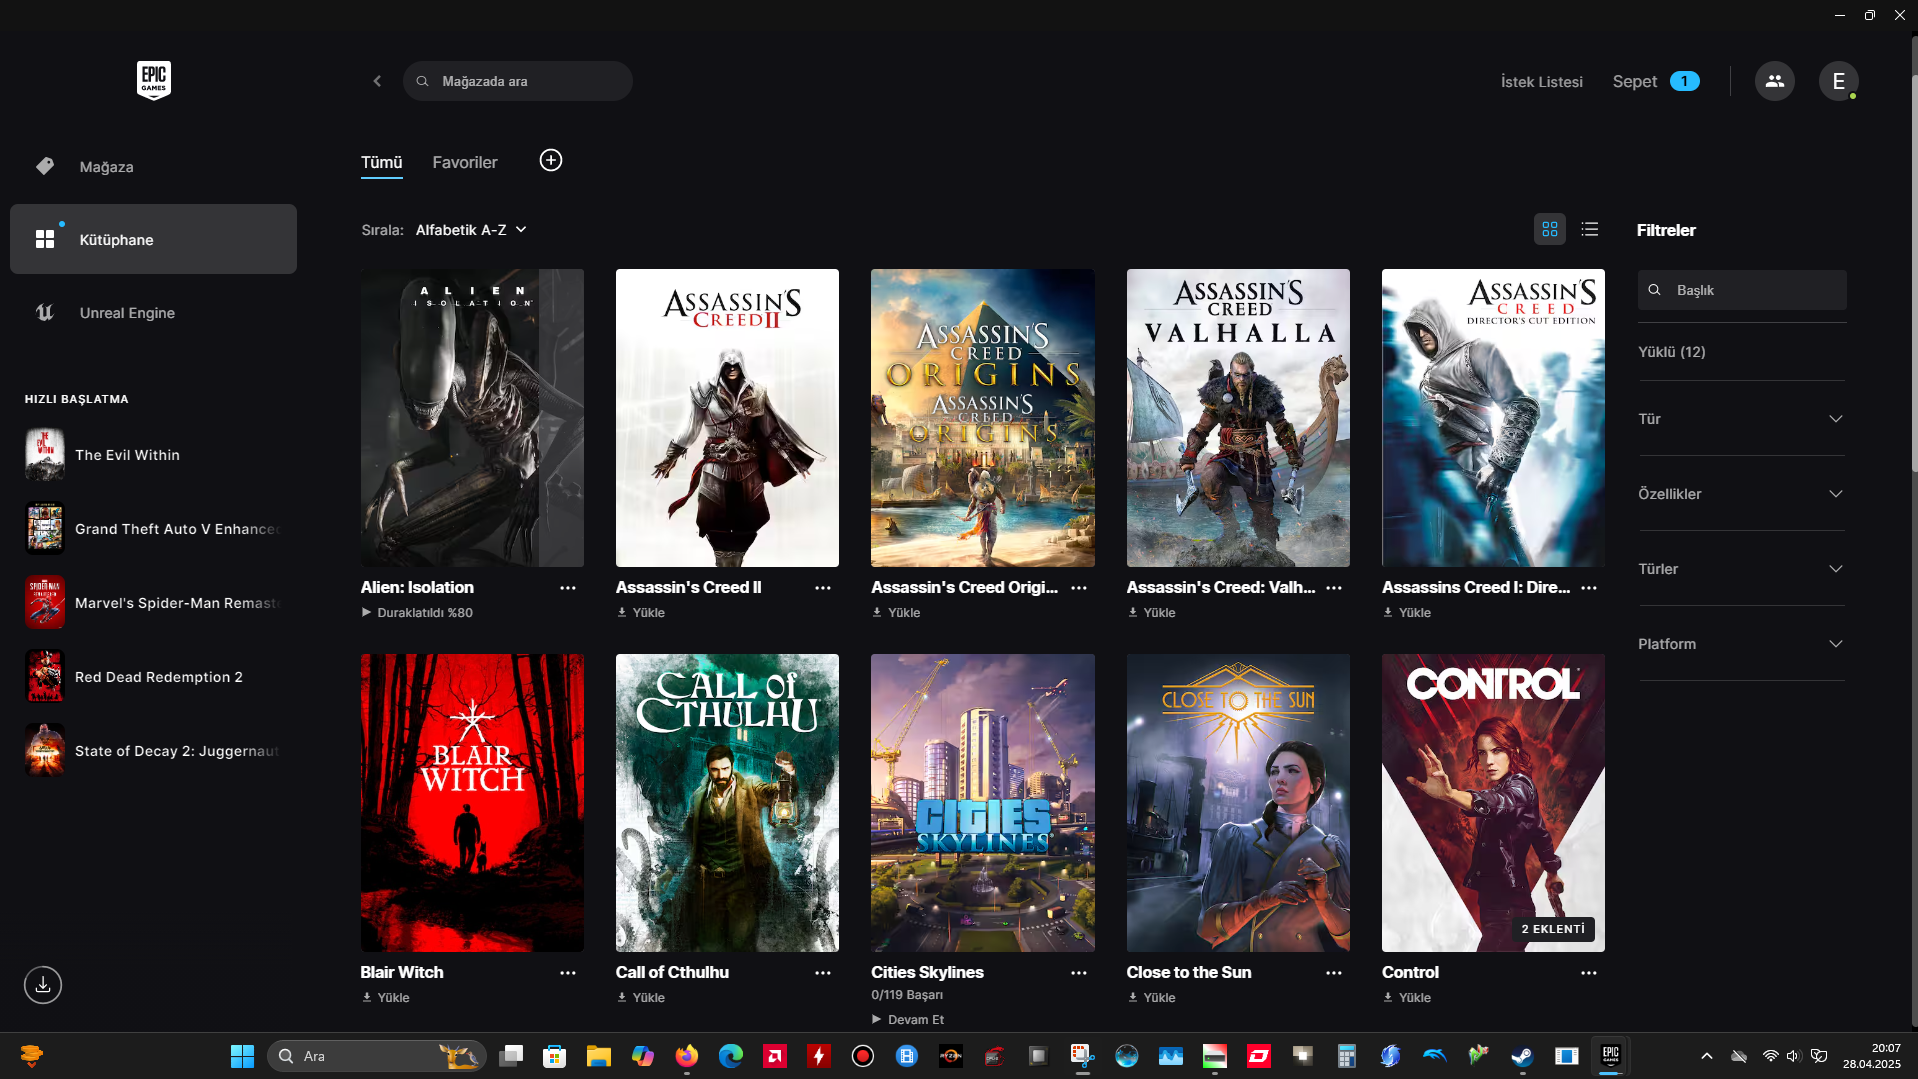
Task: Click the Windows taskbar search box
Action: point(377,1056)
